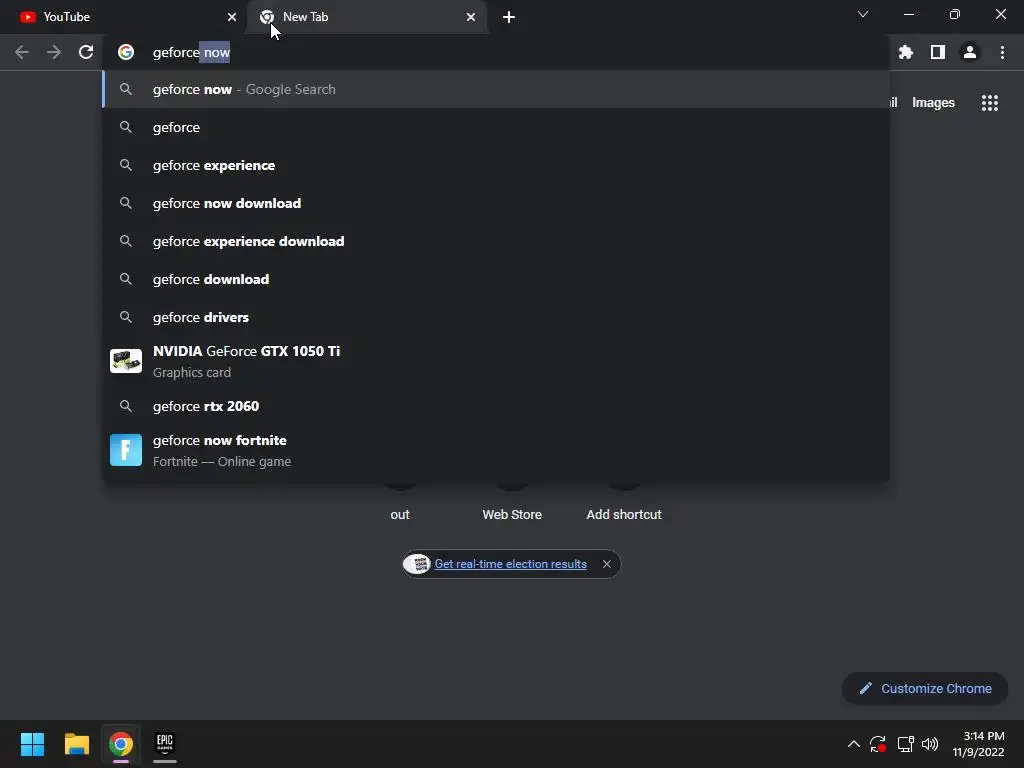The image size is (1024, 768).
Task: Pick 'geforce drivers' suggestion
Action: pyautogui.click(x=496, y=317)
